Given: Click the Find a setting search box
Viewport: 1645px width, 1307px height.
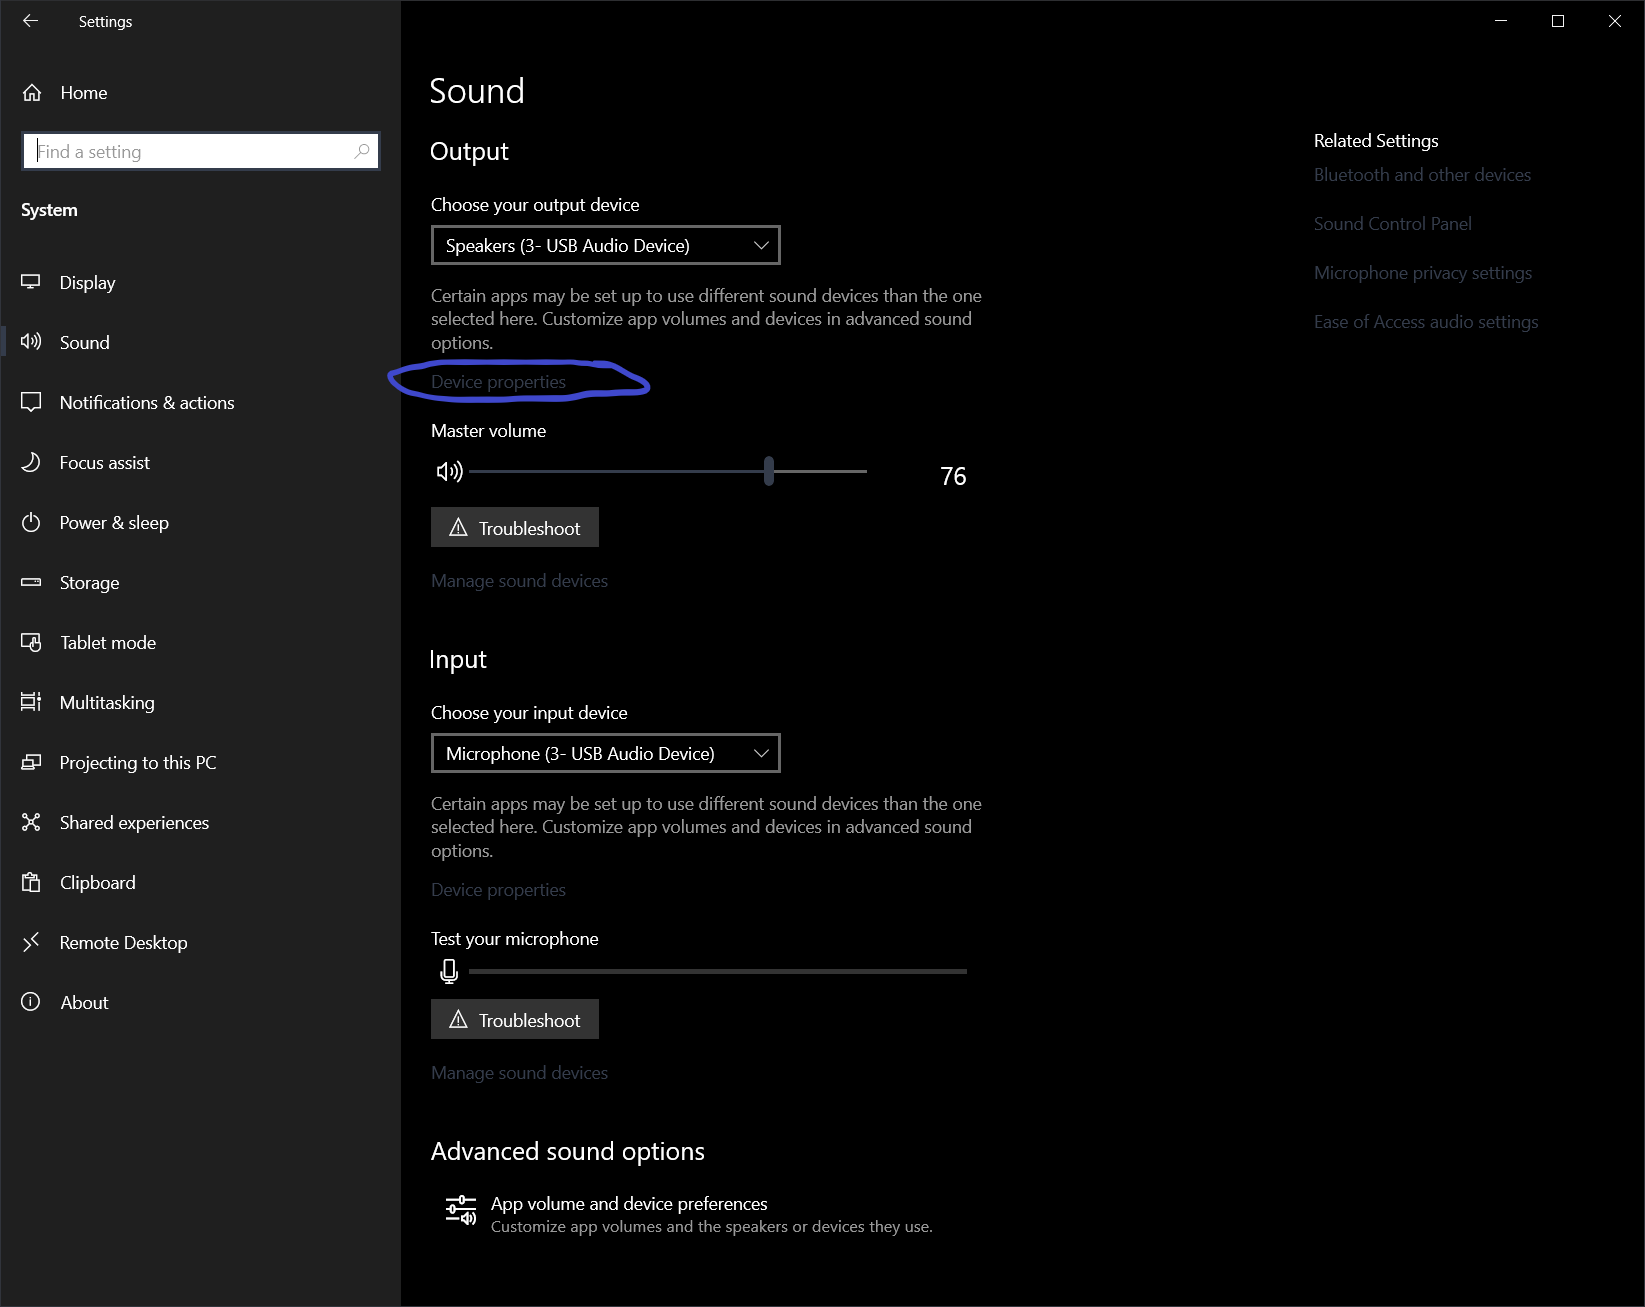Looking at the screenshot, I should pos(201,151).
